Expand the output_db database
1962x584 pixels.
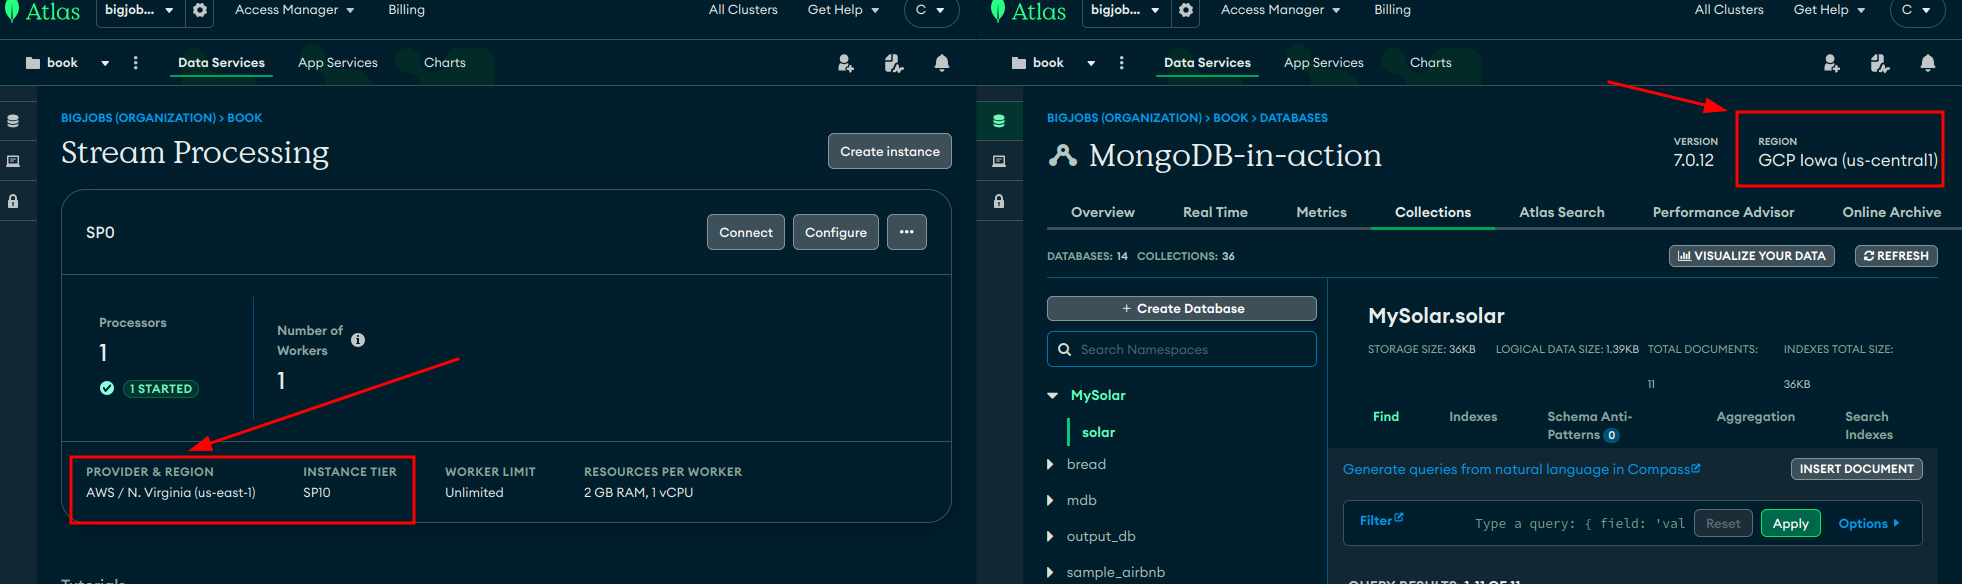(x=1050, y=536)
